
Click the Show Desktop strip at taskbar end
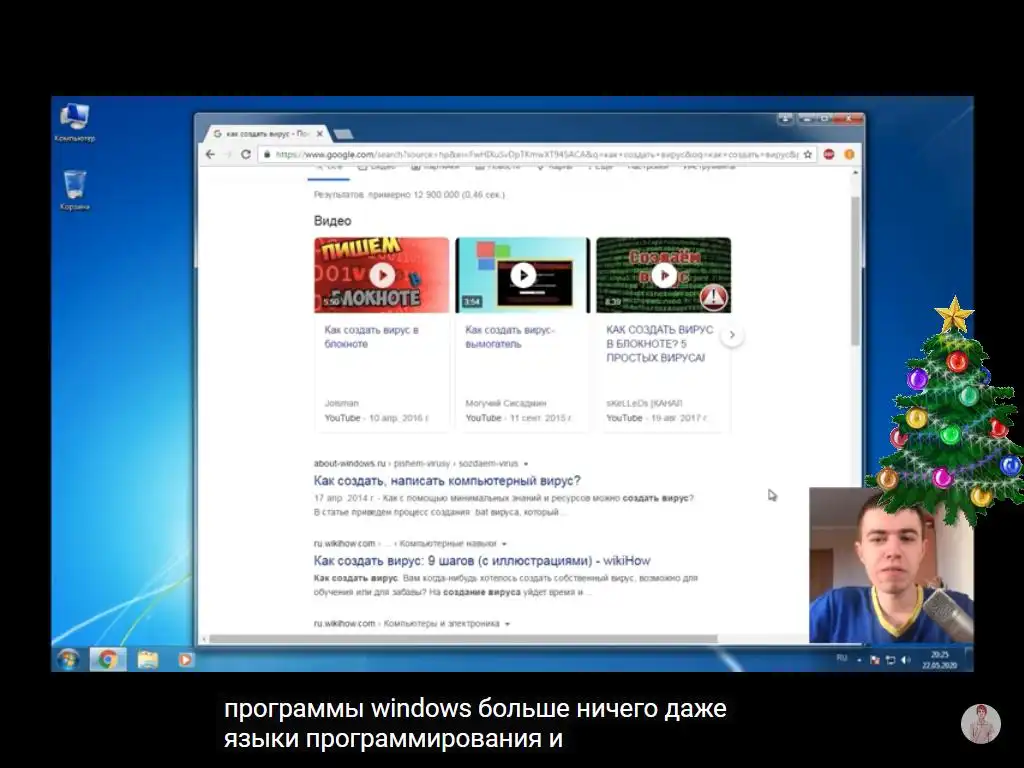969,660
